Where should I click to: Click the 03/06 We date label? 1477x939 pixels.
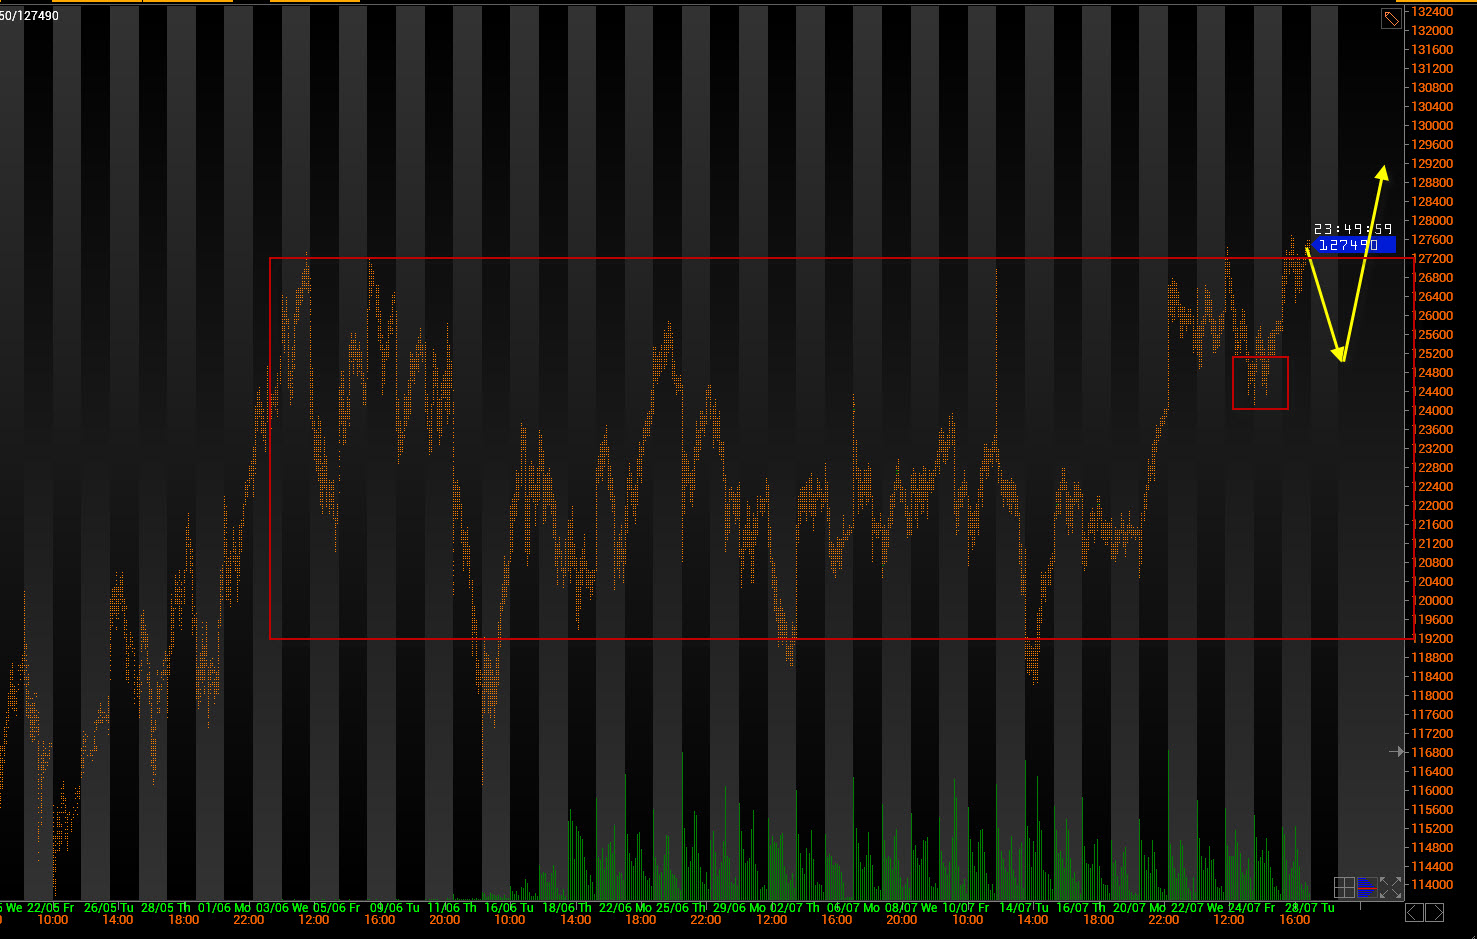[282, 908]
